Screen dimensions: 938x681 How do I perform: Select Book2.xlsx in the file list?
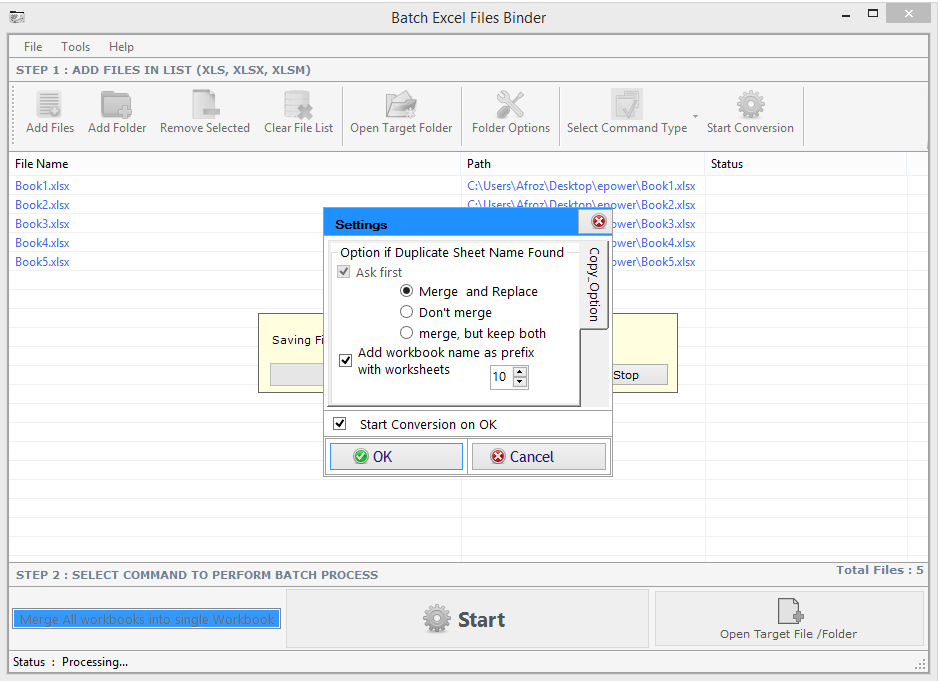[42, 205]
